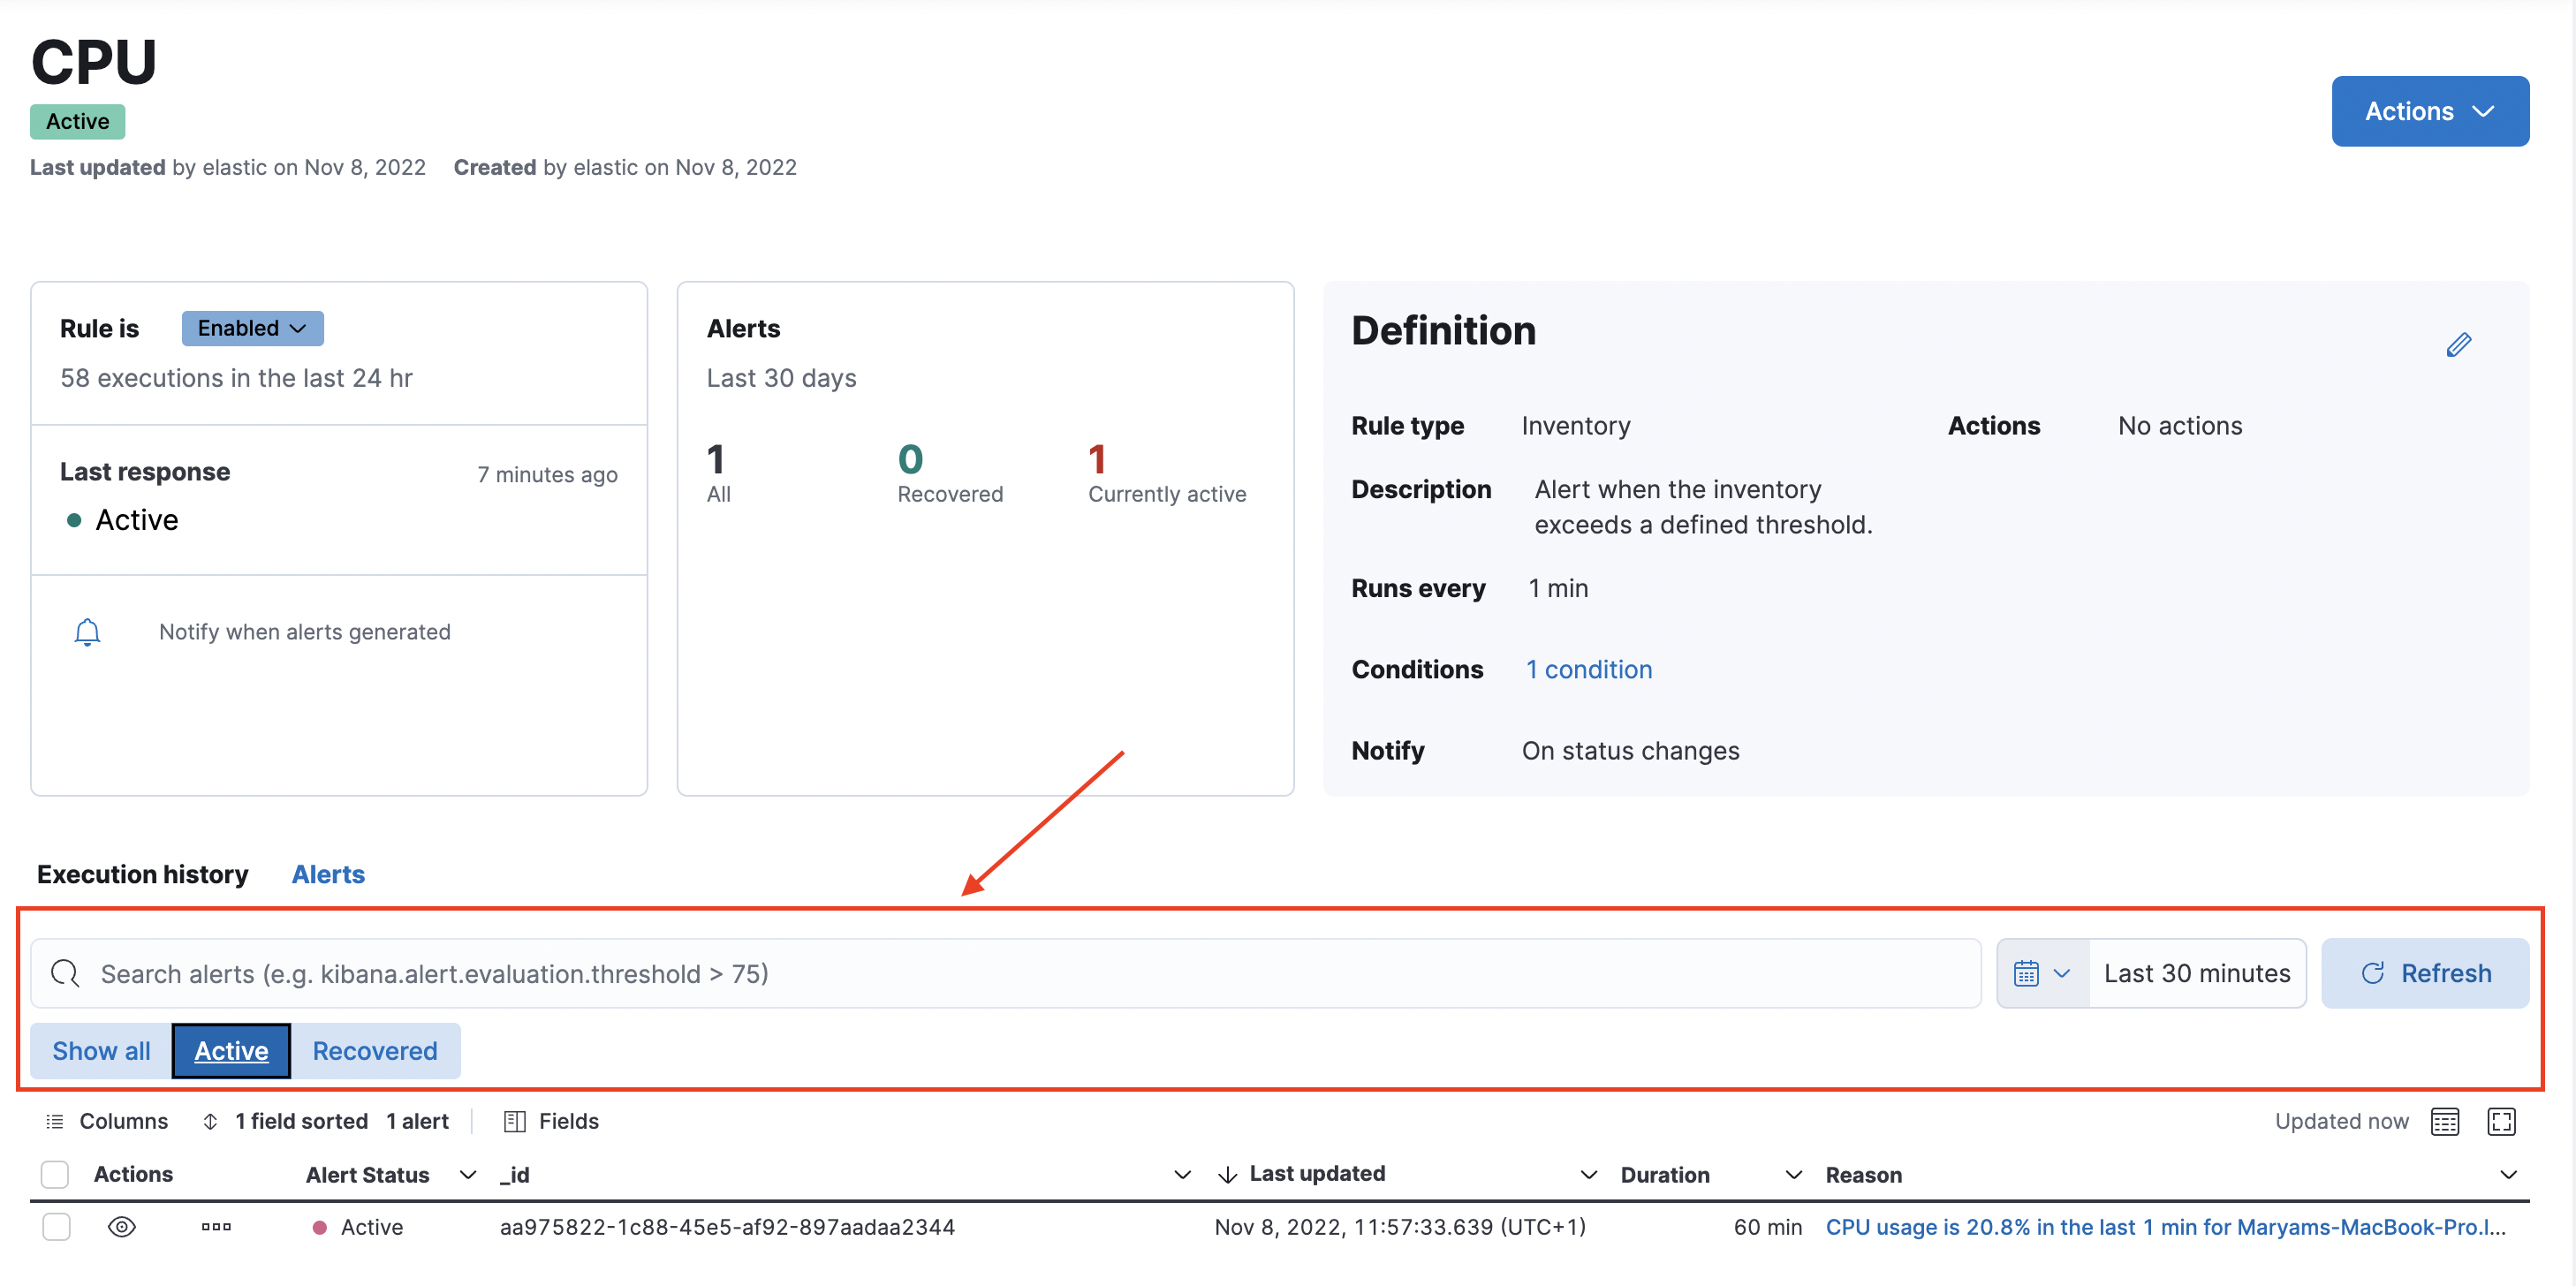Click into the Search alerts input field
This screenshot has height=1286, width=2576.
pyautogui.click(x=1000, y=973)
